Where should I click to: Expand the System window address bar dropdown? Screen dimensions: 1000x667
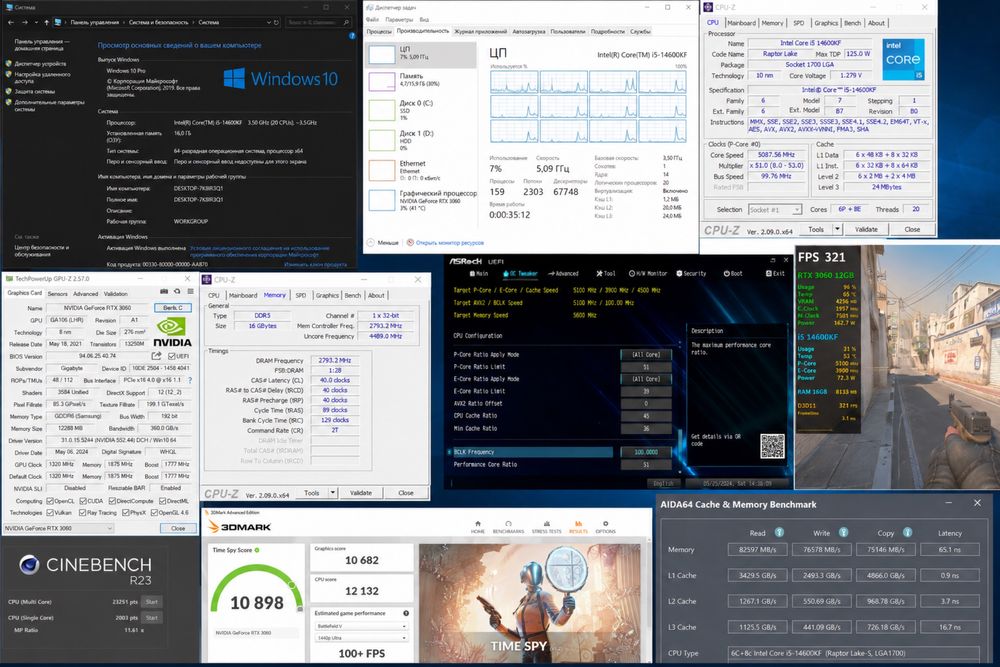[268, 22]
